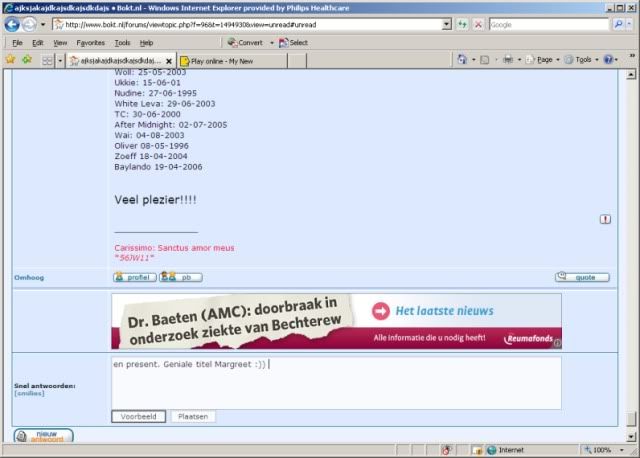Click the Feeds icon in command bar

484,60
